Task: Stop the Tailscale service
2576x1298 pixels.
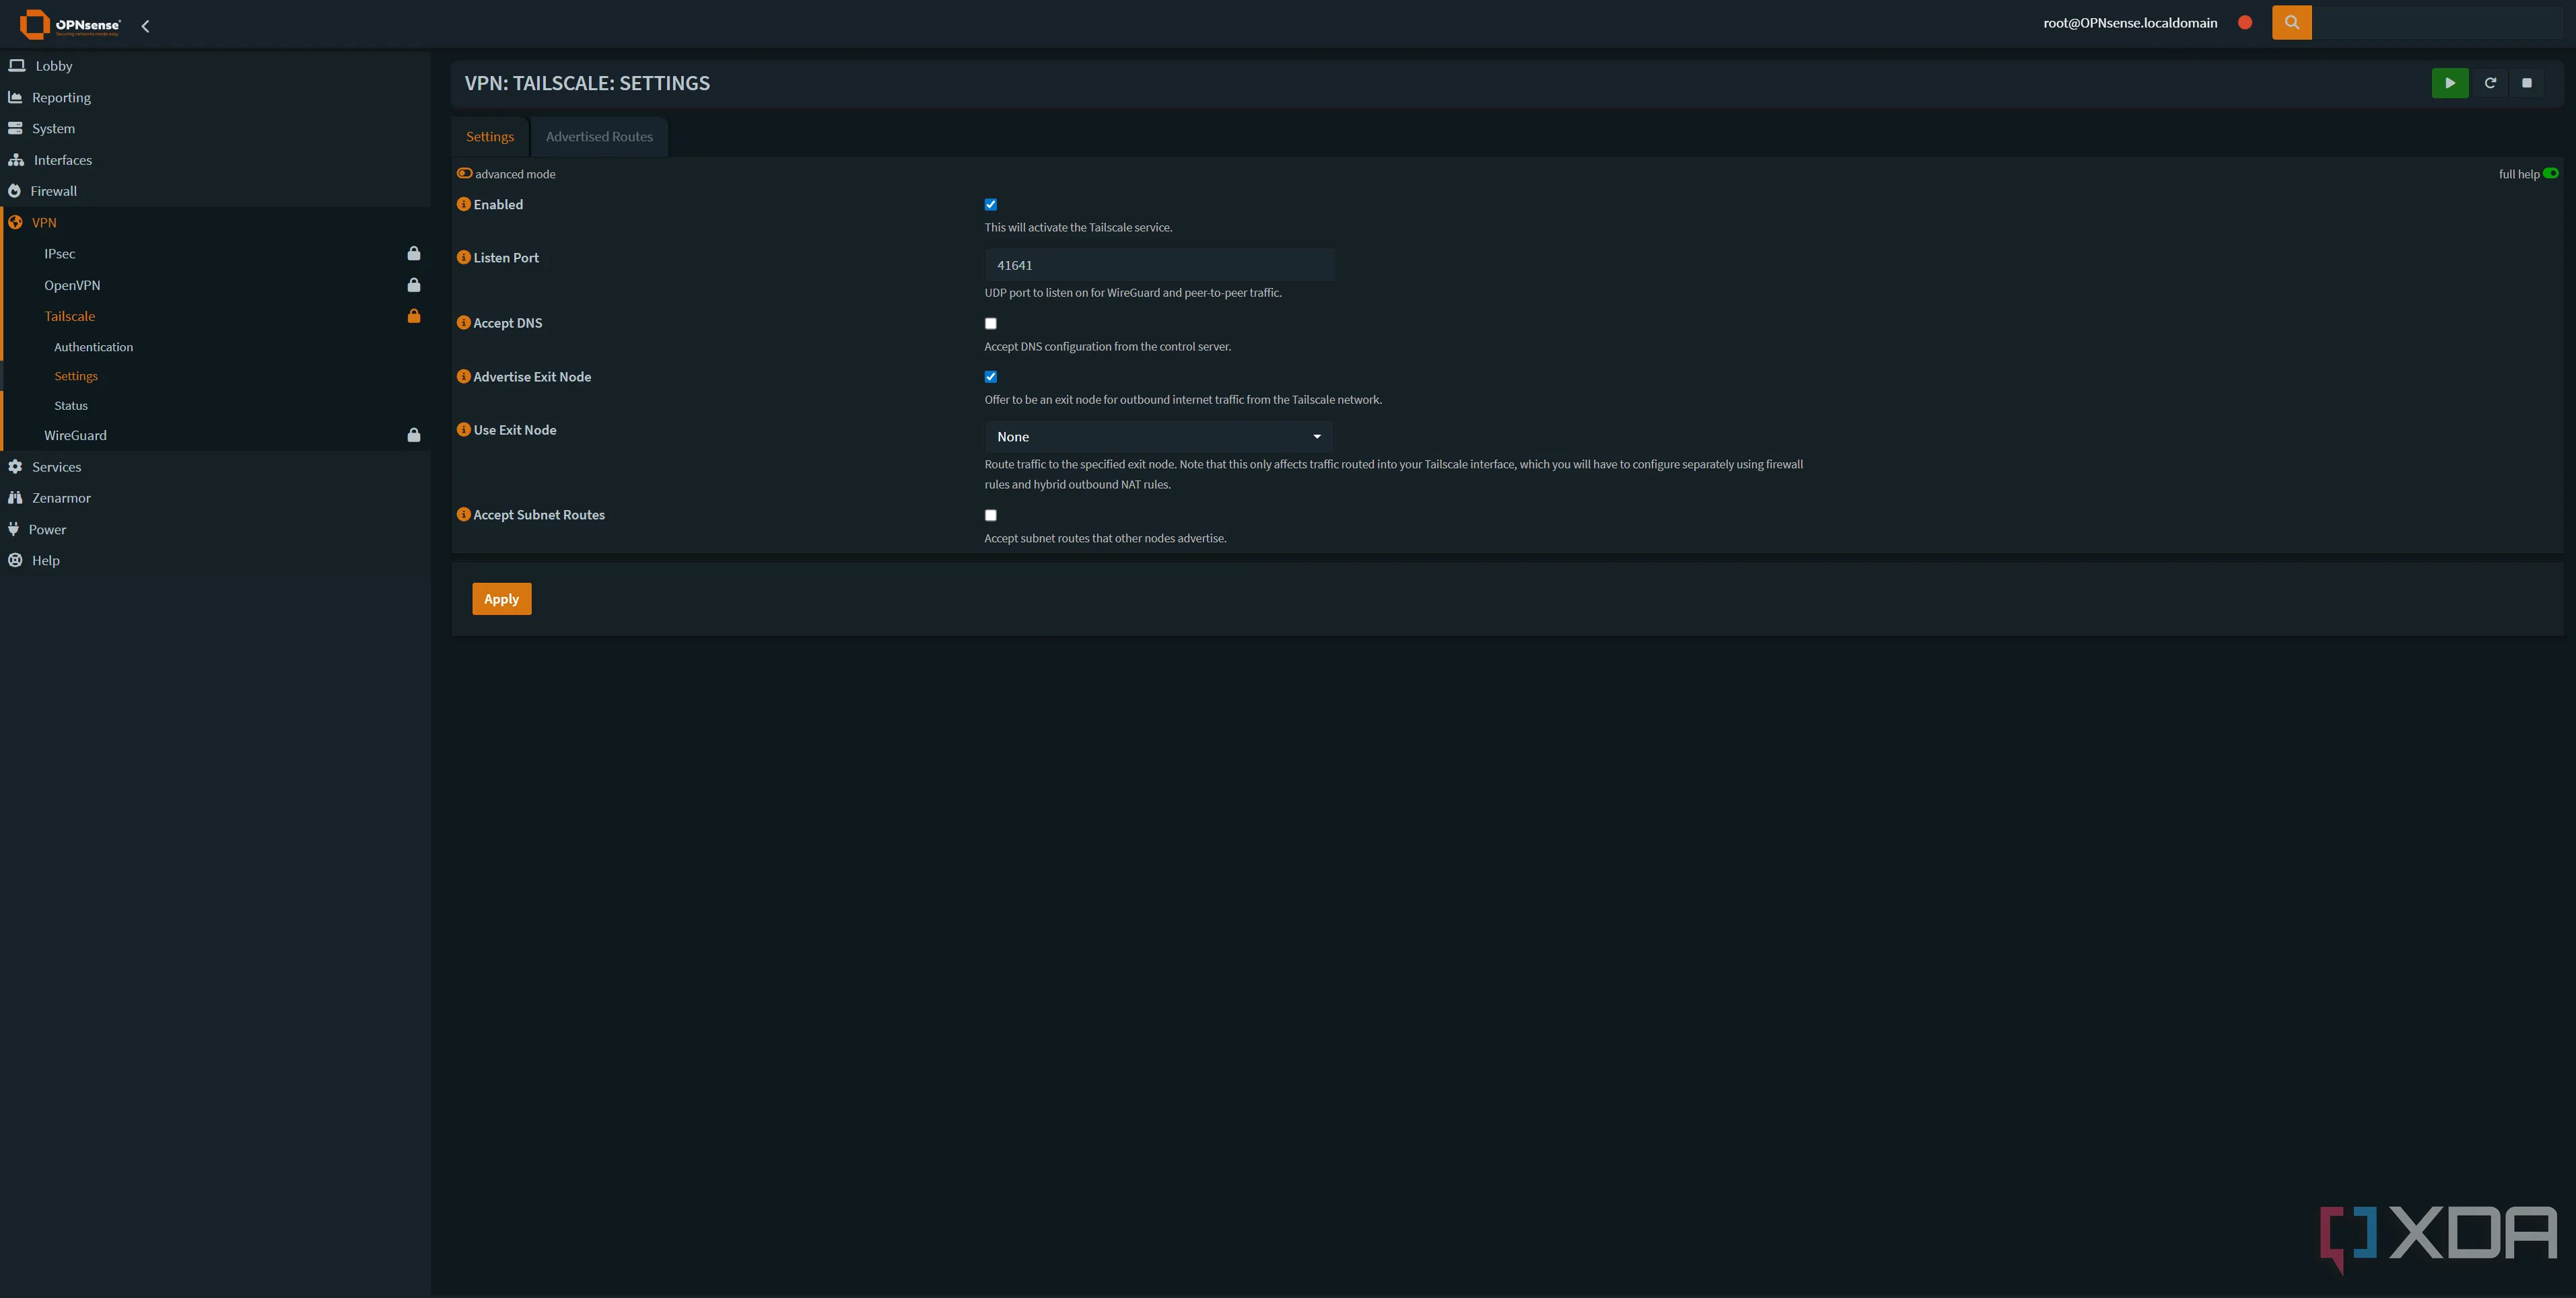Action: click(x=2526, y=83)
